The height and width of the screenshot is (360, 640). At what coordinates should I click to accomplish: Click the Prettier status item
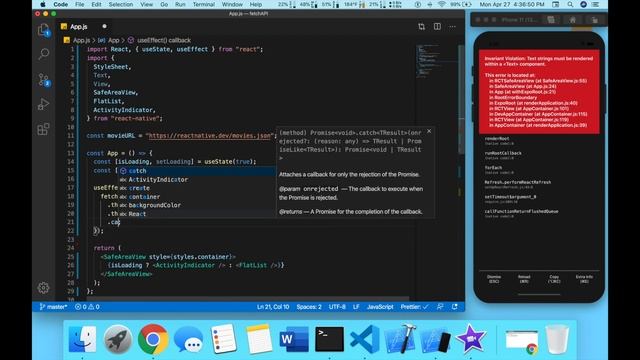tap(414, 307)
